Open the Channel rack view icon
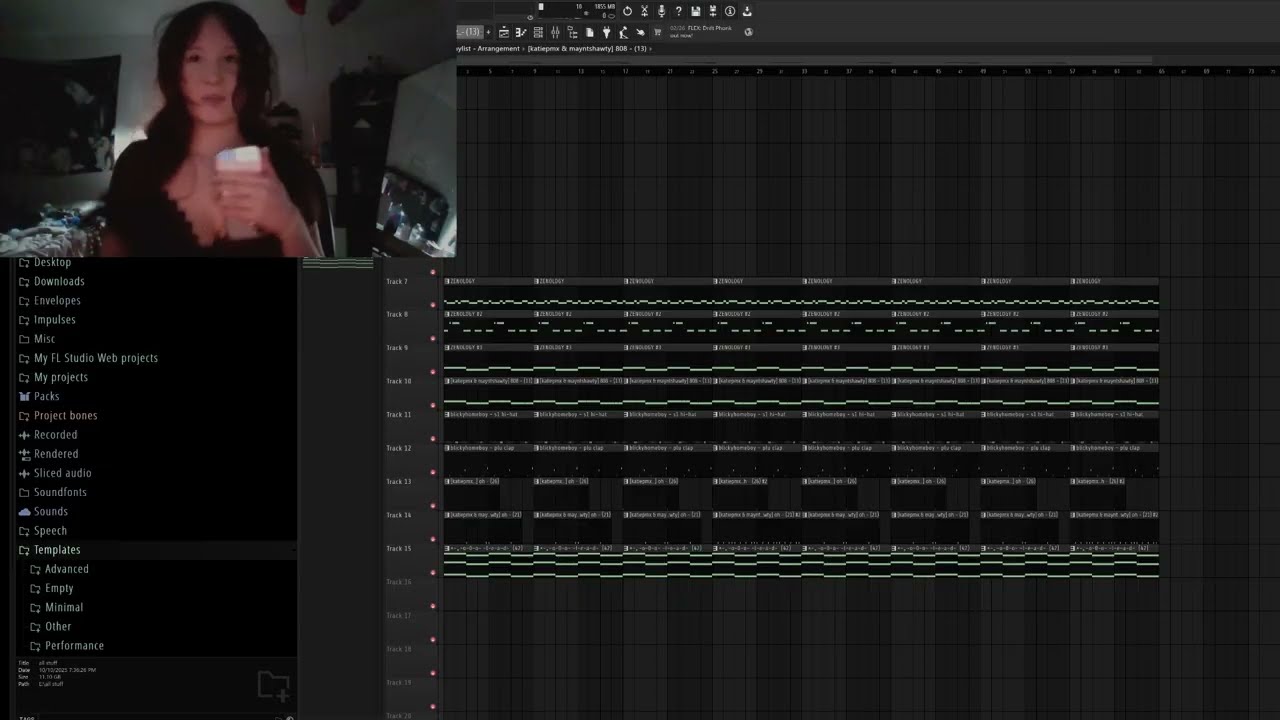Screen dimensions: 1280x720 click(x=538, y=32)
